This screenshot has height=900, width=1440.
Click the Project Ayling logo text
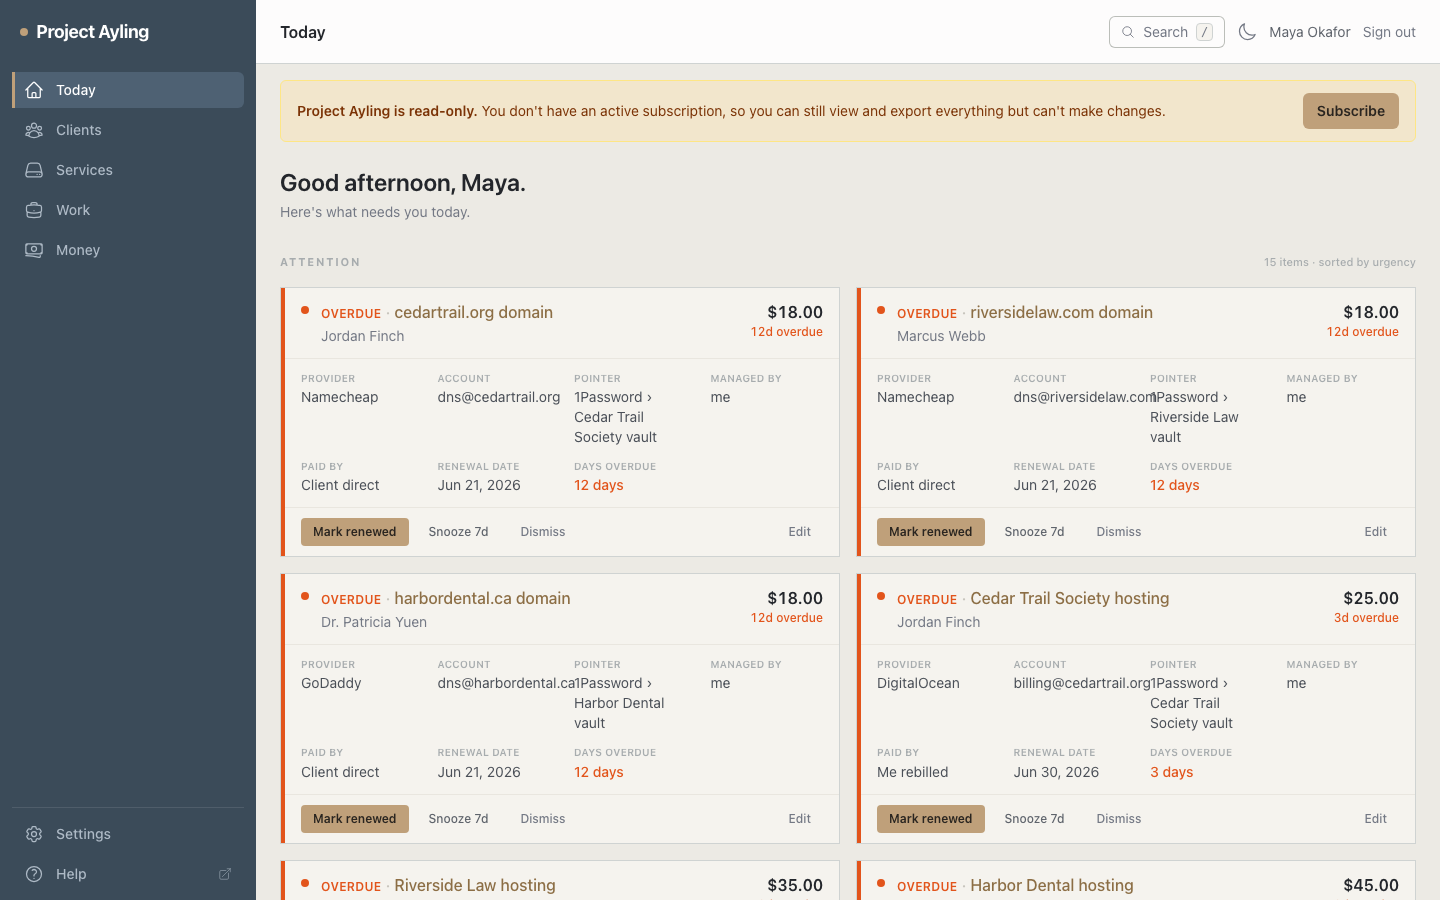pos(93,32)
